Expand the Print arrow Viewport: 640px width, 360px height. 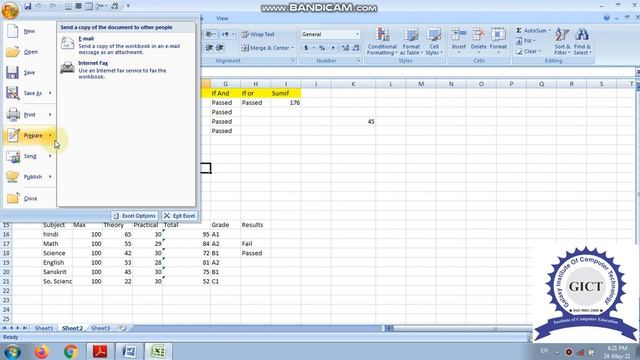pos(50,115)
